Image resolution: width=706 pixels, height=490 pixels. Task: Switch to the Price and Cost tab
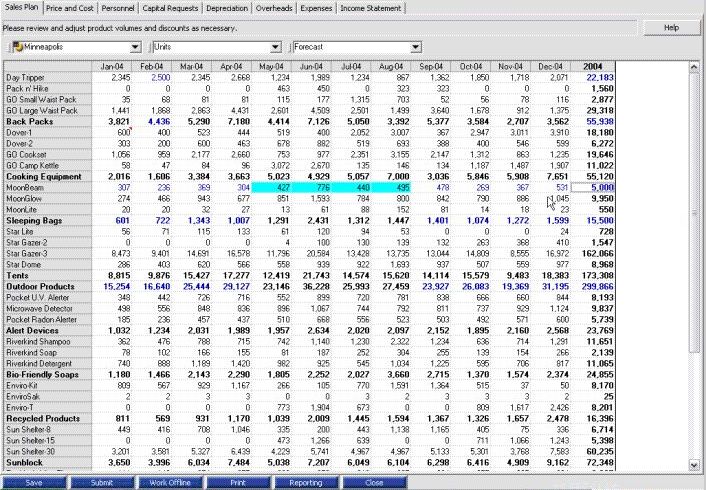[x=70, y=8]
